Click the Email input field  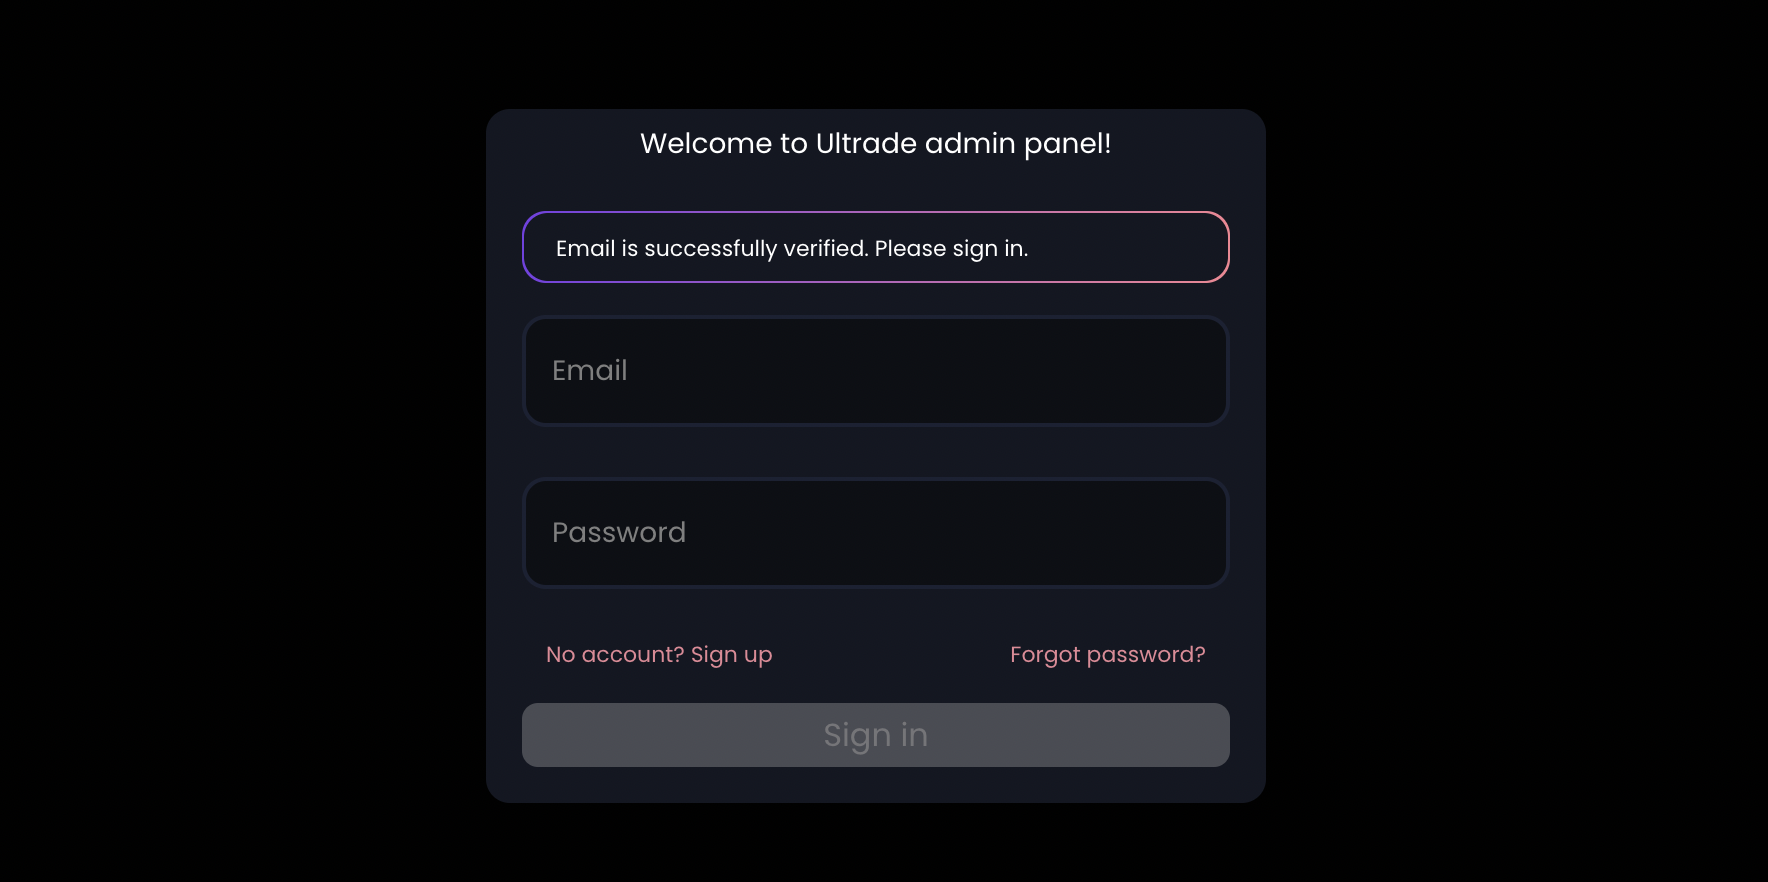(875, 371)
